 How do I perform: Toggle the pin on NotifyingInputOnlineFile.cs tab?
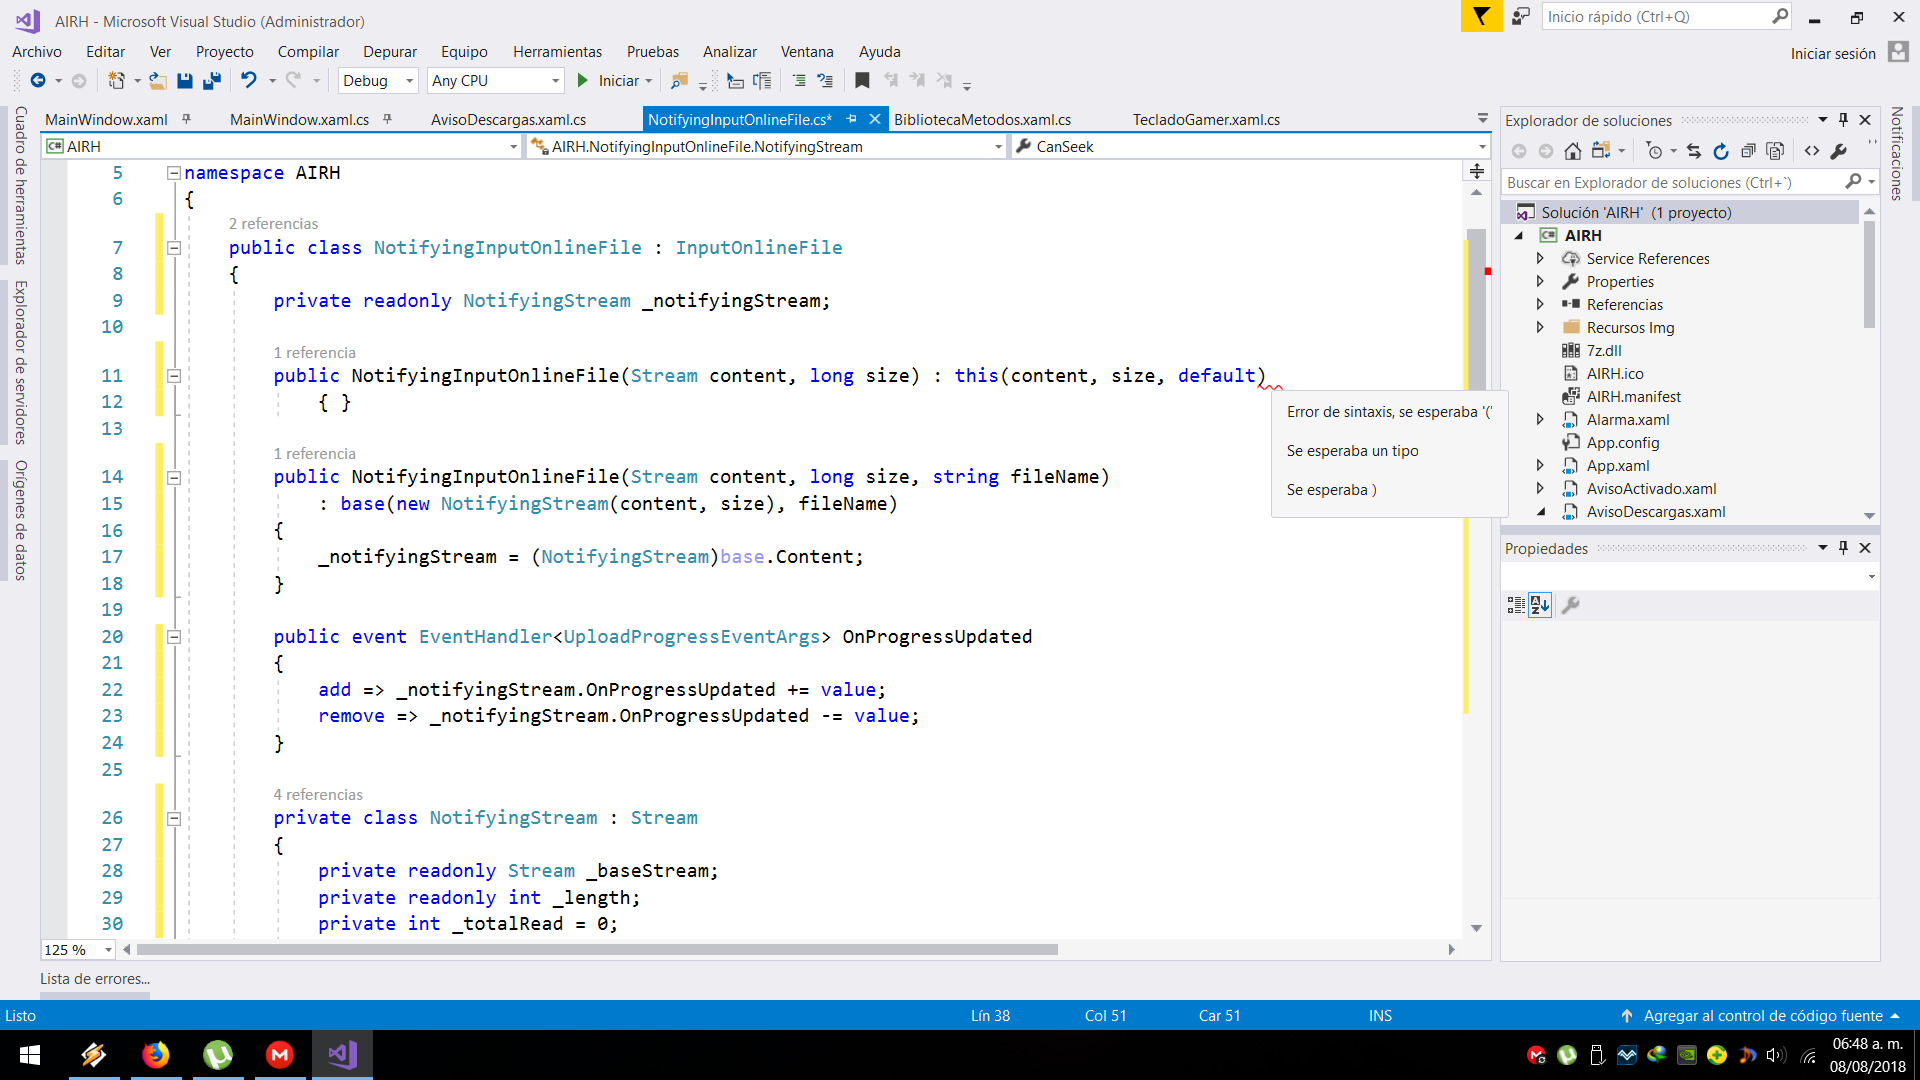click(852, 119)
